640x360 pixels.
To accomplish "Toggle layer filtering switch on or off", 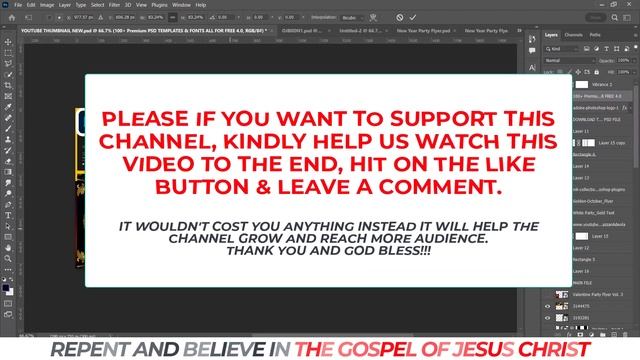I will [636, 47].
